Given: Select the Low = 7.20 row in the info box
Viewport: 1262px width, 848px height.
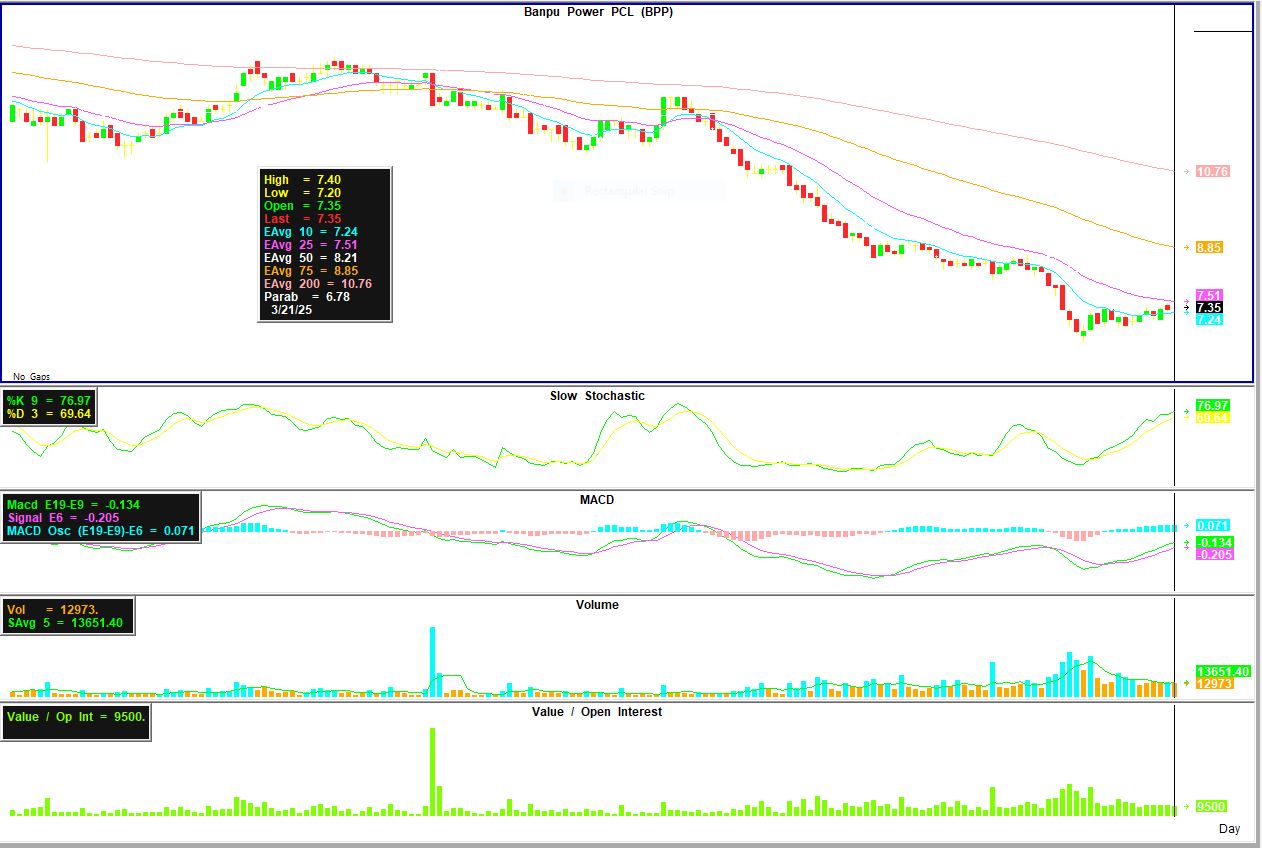Looking at the screenshot, I should click(x=302, y=193).
